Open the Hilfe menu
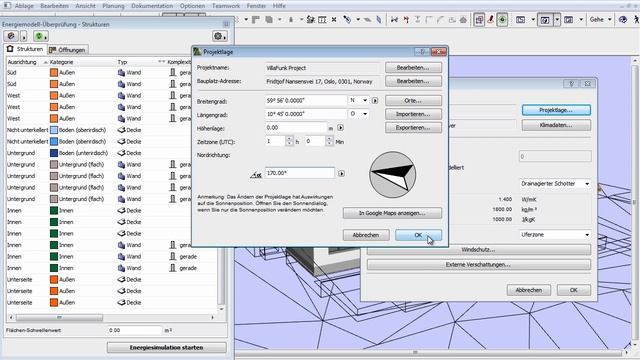Image resolution: width=640 pixels, height=360 pixels. click(279, 6)
